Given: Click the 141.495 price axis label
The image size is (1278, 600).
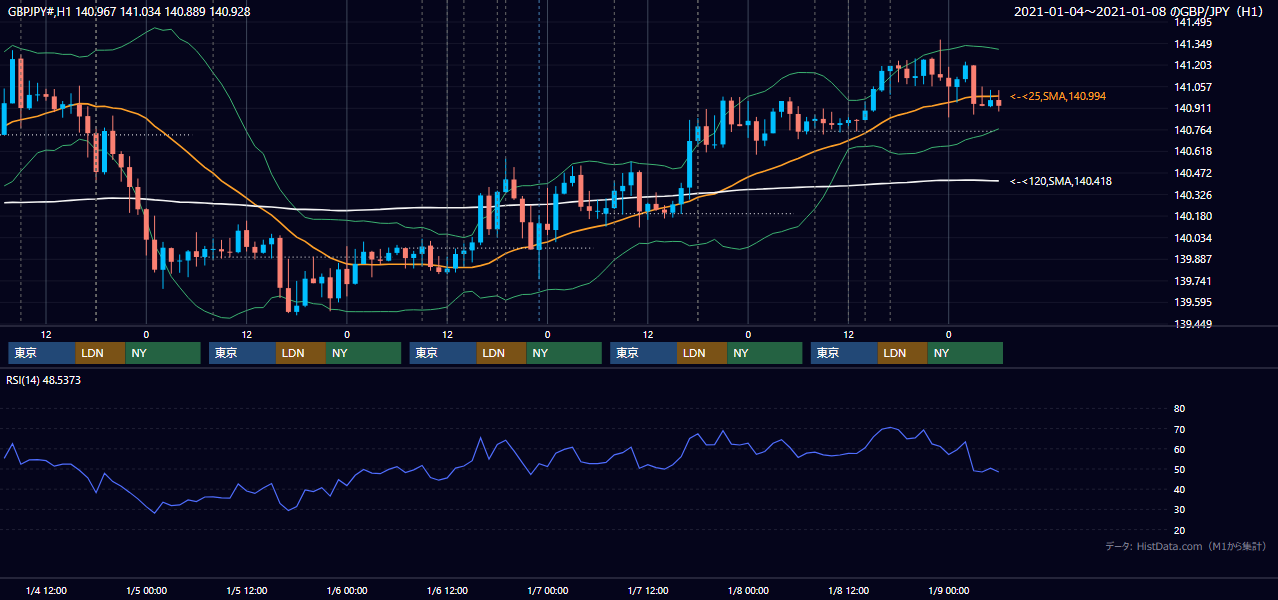Looking at the screenshot, I should 1193,22.
